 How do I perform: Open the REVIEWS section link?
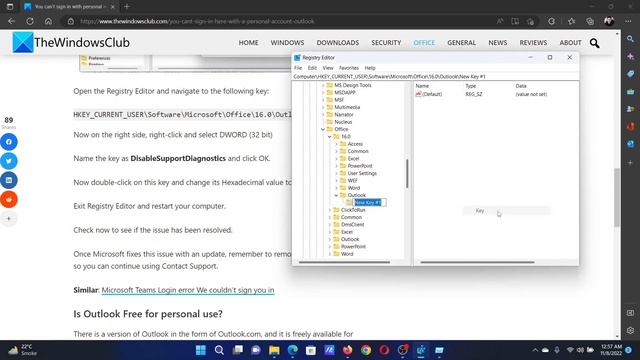click(x=533, y=42)
